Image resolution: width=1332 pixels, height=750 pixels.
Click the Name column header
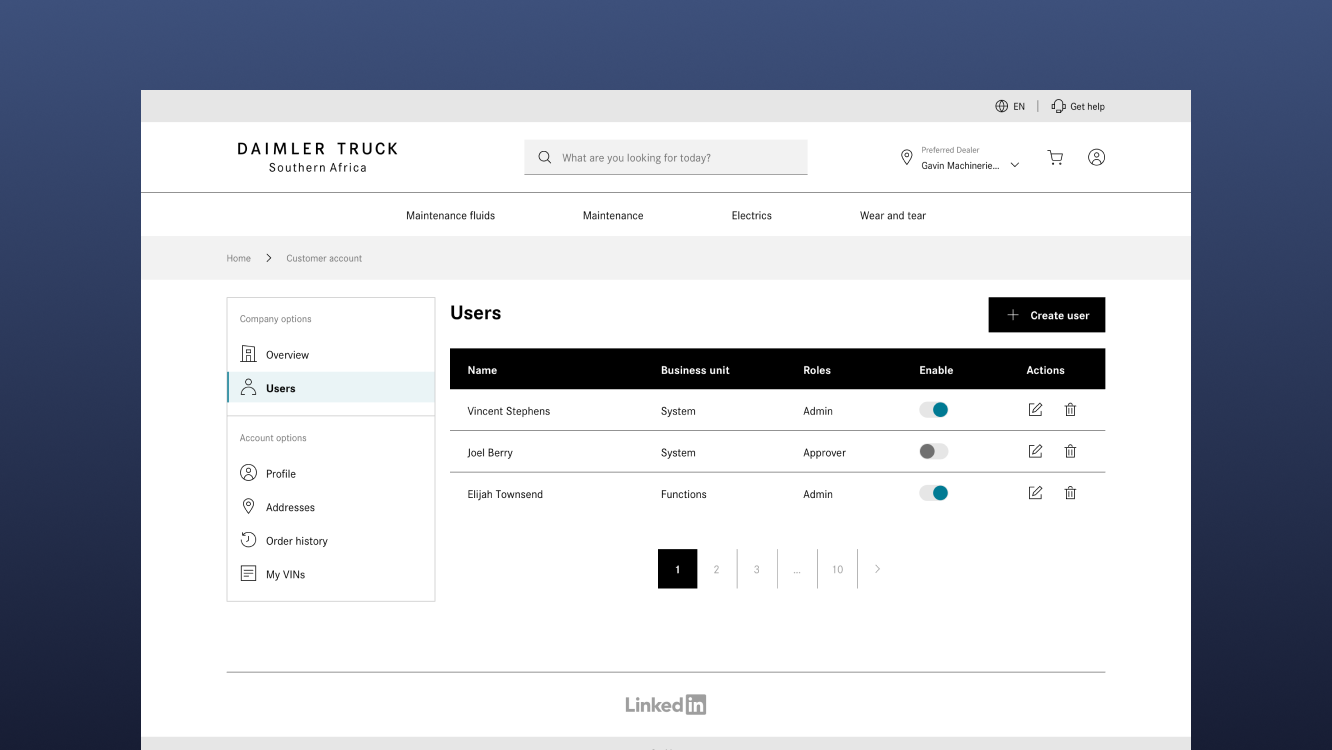482,370
